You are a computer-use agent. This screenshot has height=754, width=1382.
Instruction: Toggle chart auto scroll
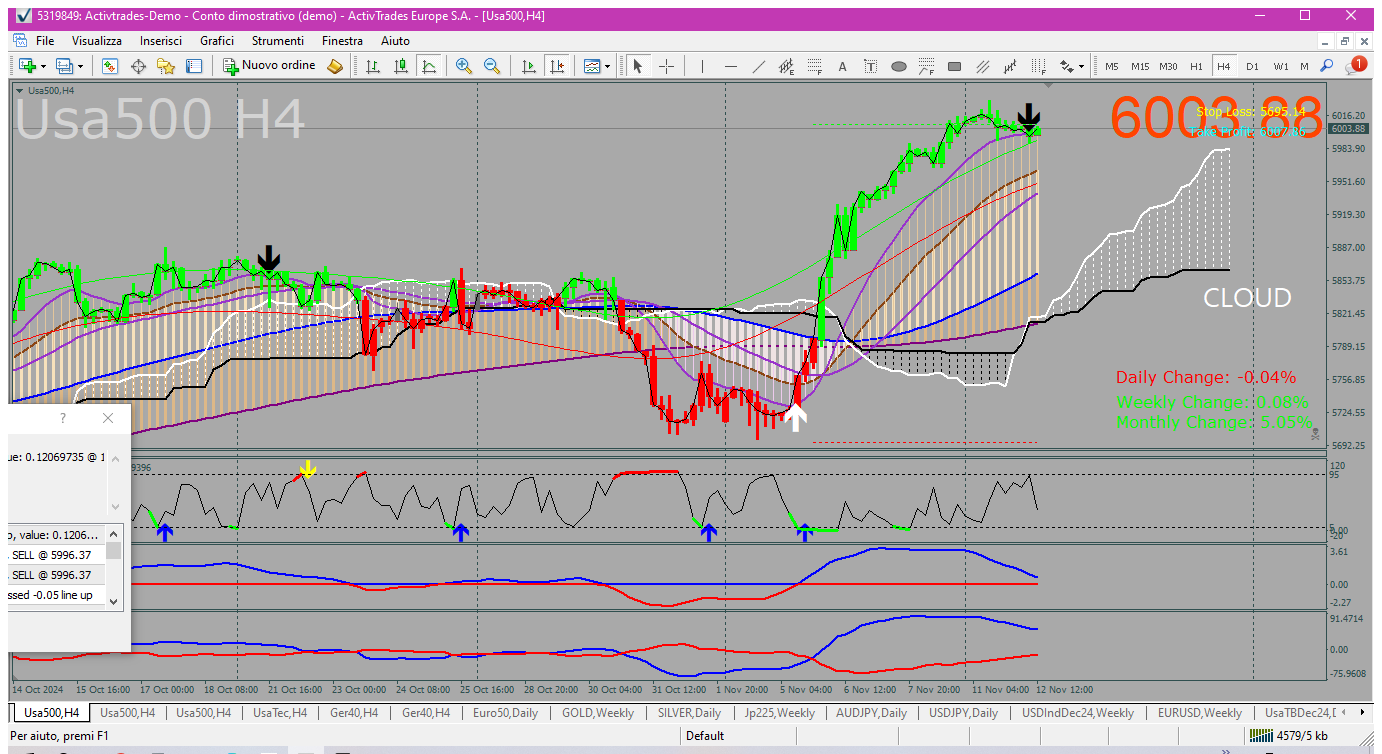click(x=528, y=66)
